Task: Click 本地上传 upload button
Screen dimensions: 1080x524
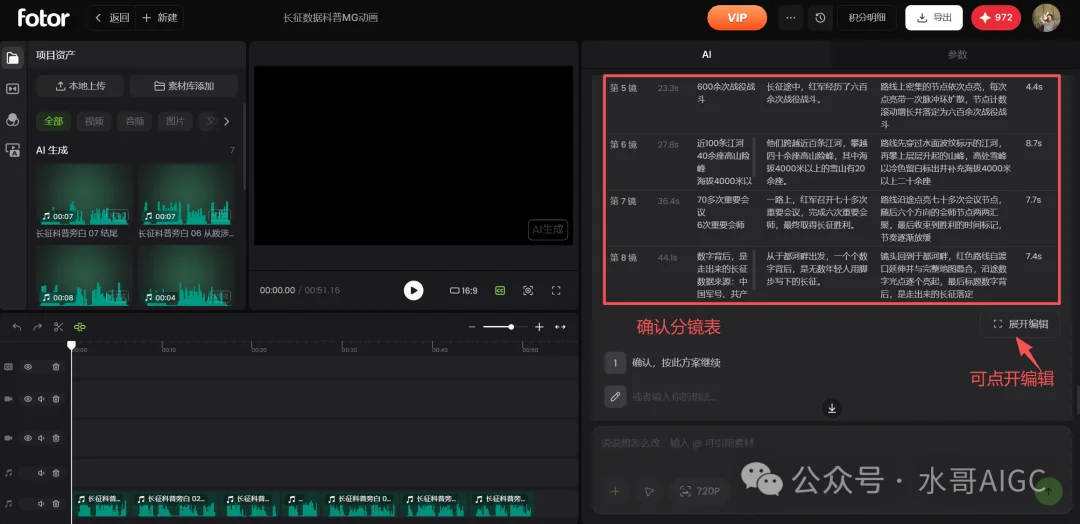Action: coord(80,86)
